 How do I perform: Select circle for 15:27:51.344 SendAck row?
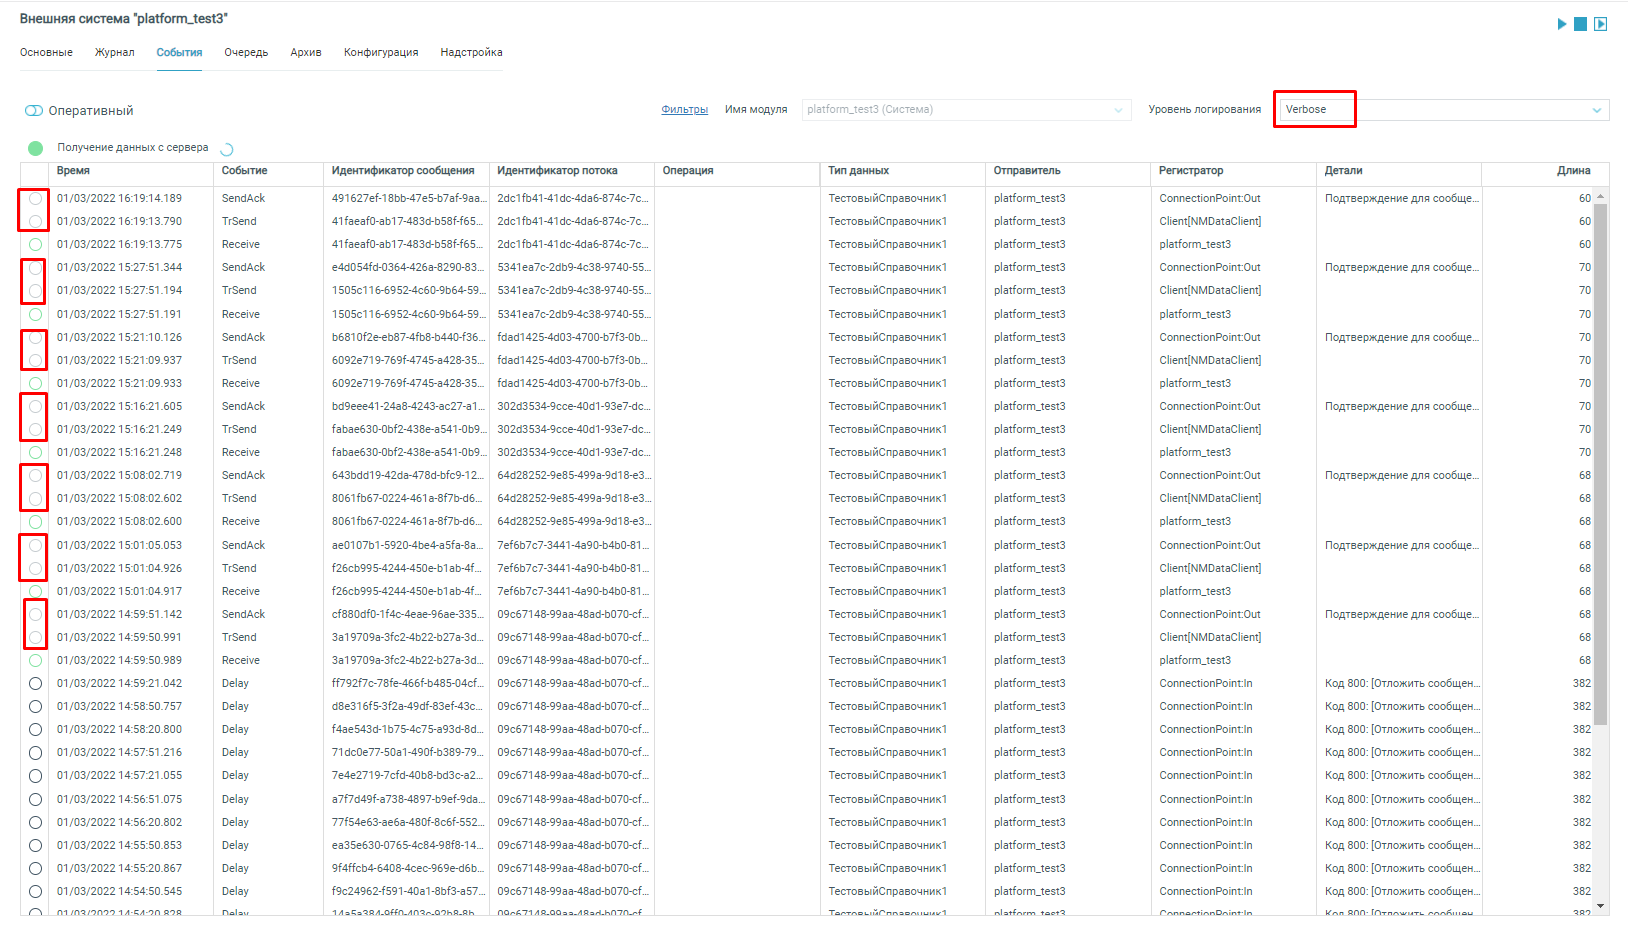(36, 268)
